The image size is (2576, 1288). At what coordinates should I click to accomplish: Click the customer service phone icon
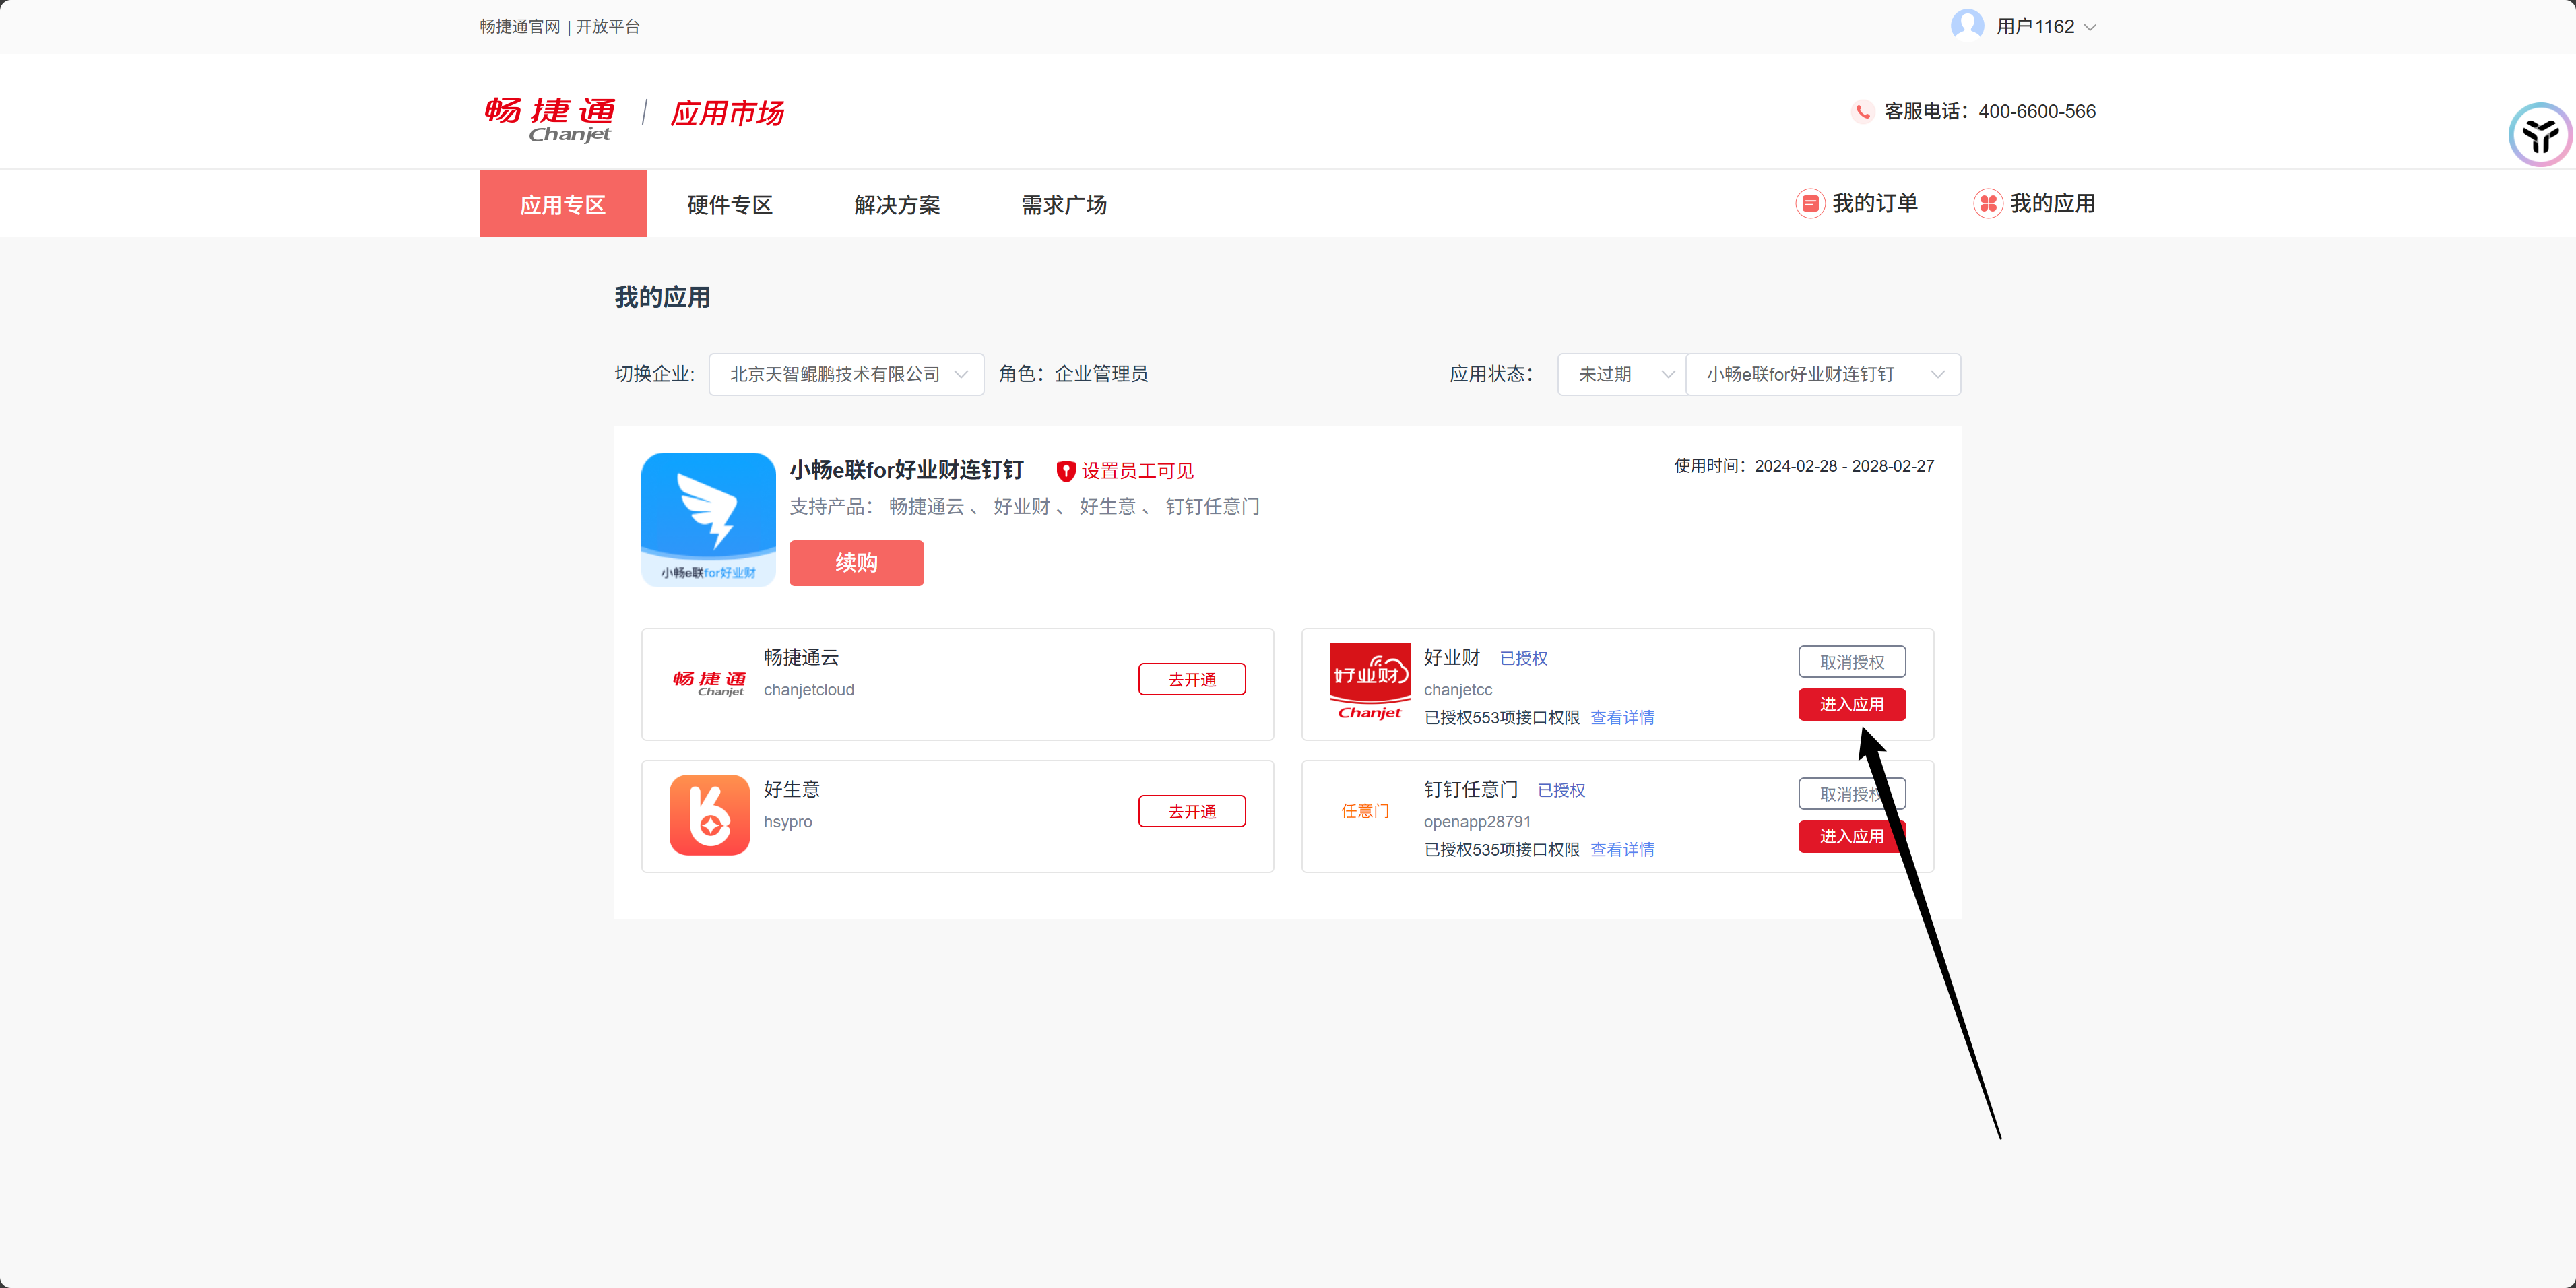(1862, 112)
